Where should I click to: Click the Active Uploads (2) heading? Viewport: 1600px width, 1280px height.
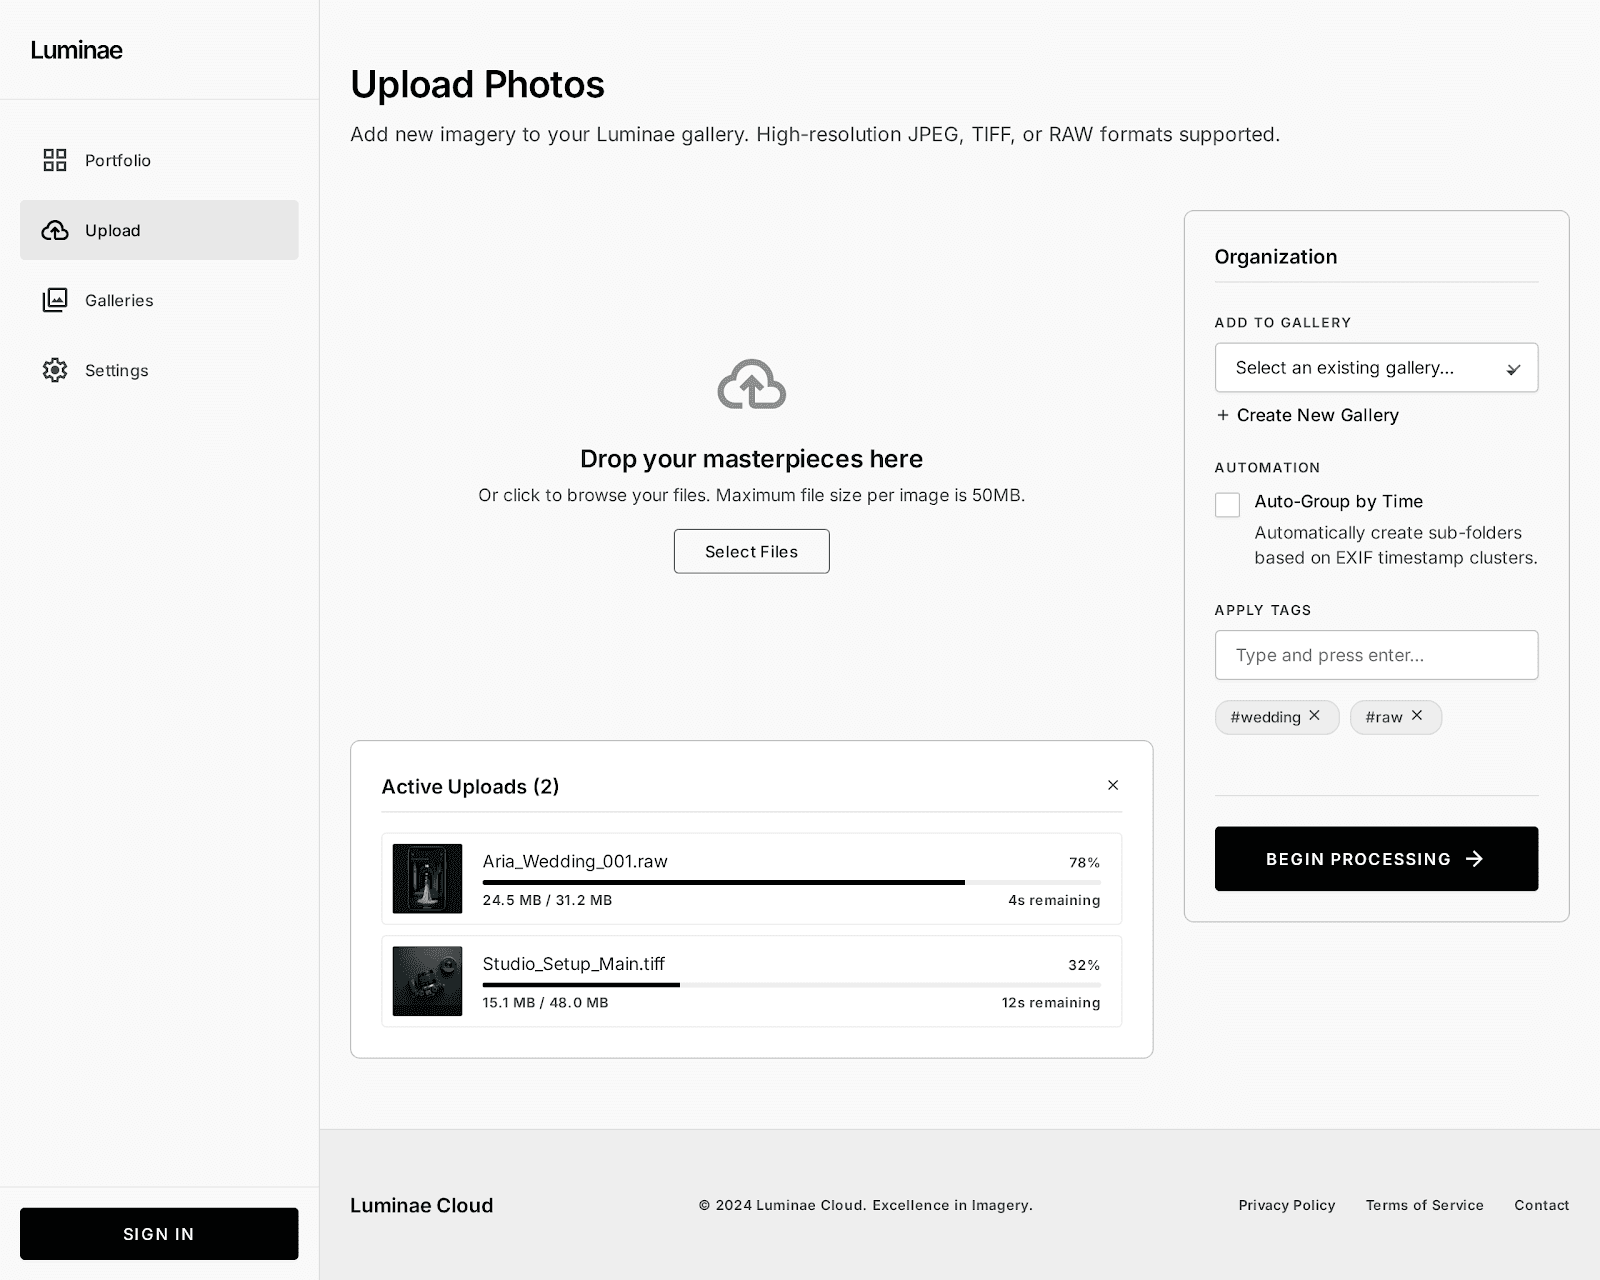470,787
